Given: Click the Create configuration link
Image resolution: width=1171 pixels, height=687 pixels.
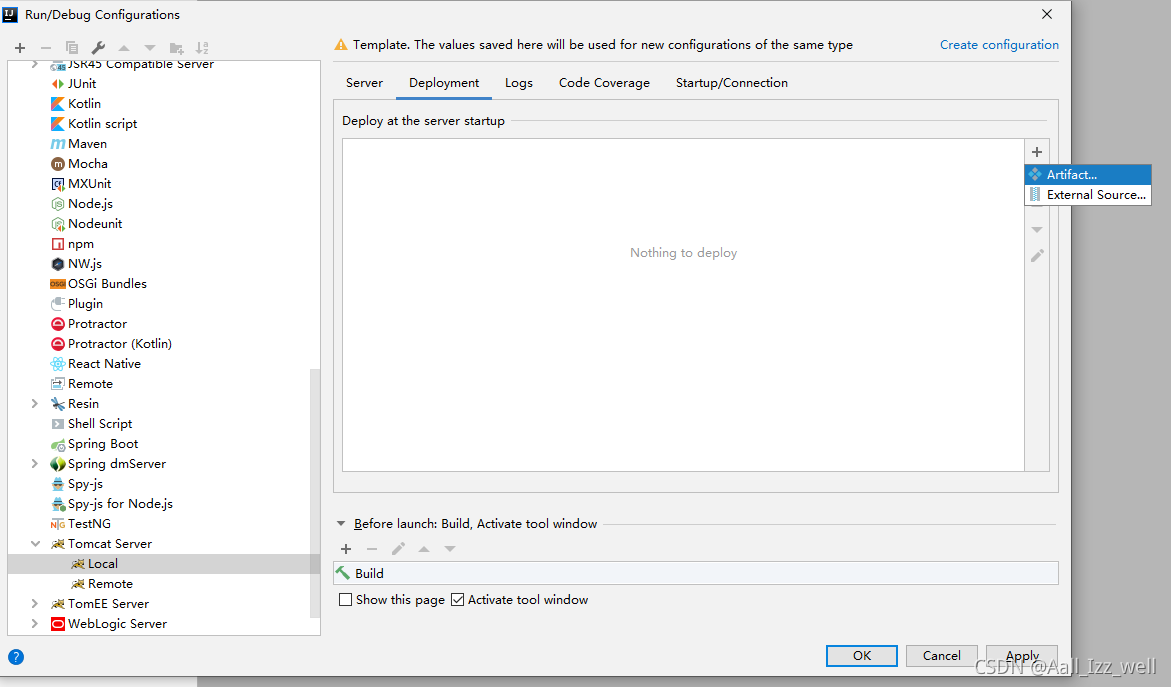Looking at the screenshot, I should click(x=999, y=45).
